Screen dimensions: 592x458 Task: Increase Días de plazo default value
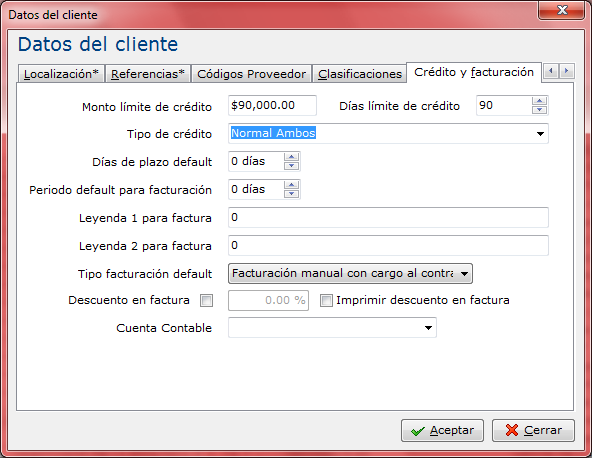[291, 157]
